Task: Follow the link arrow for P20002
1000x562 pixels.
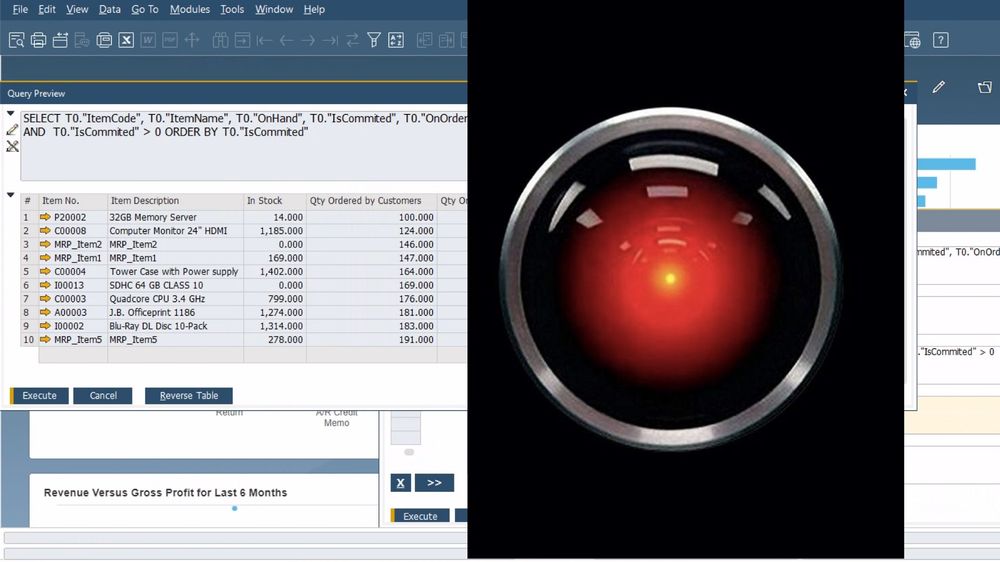Action: 45,217
